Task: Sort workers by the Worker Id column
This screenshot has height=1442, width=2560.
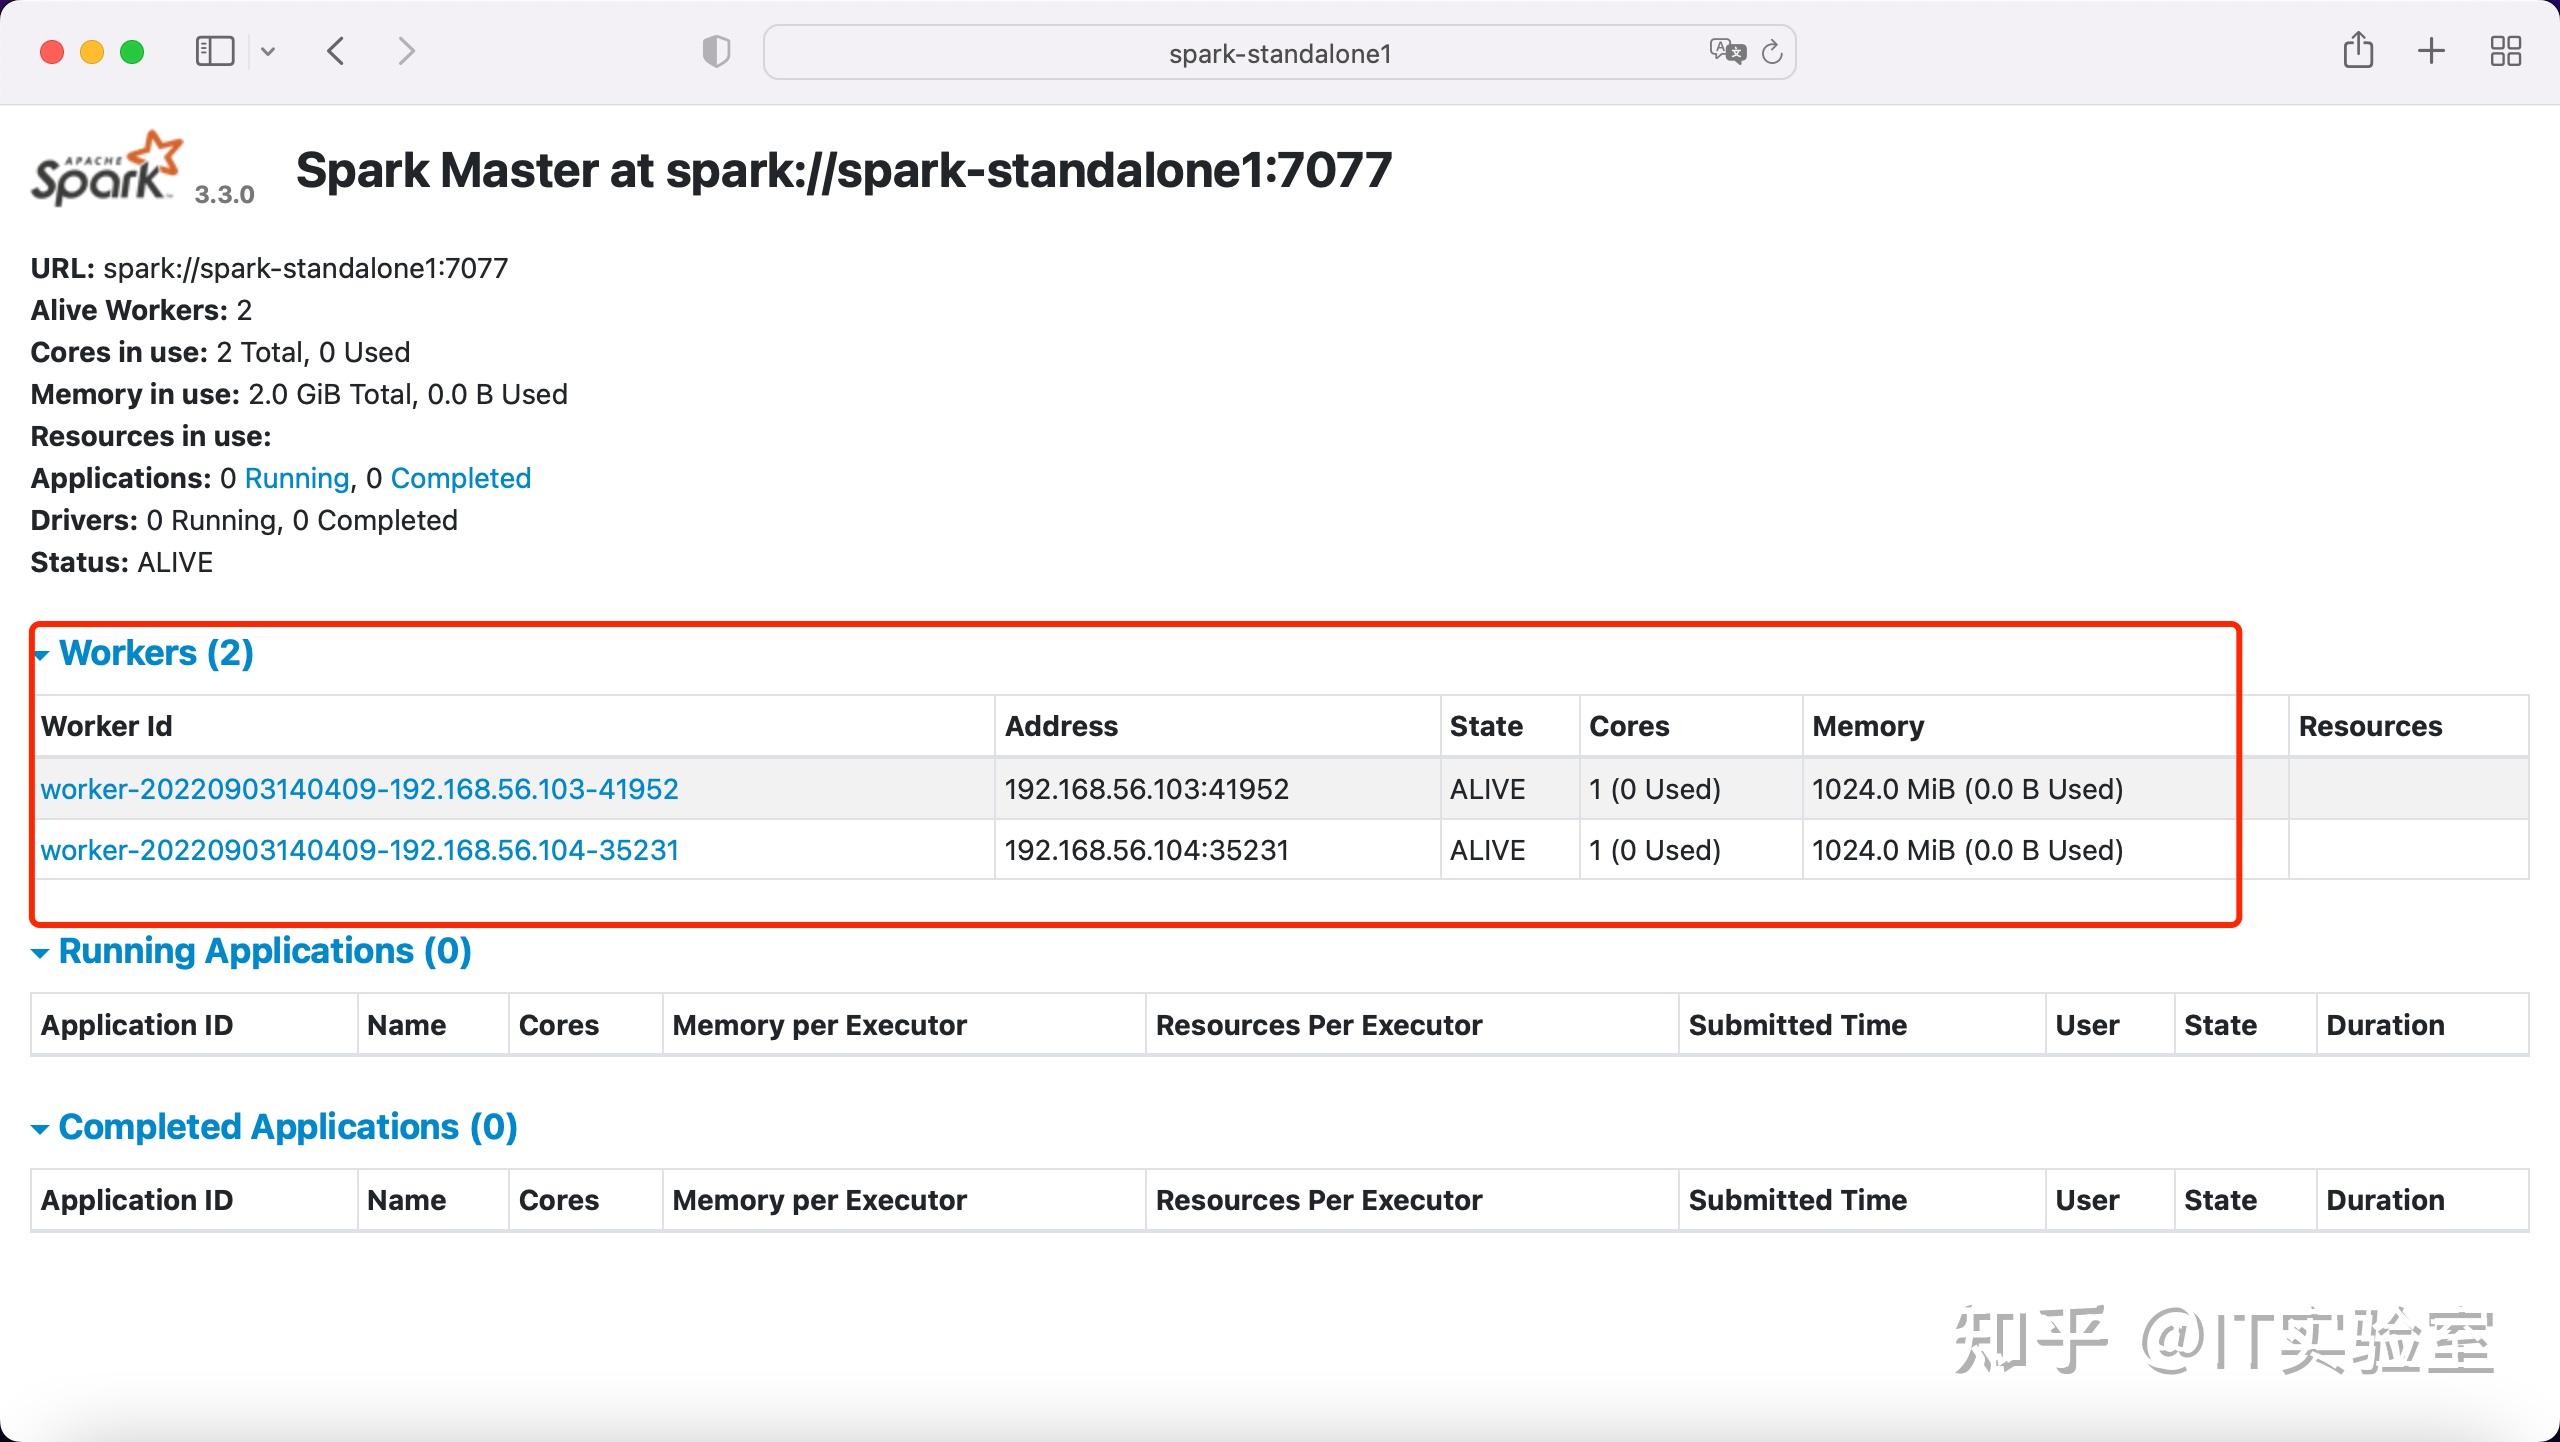Action: pos(106,726)
